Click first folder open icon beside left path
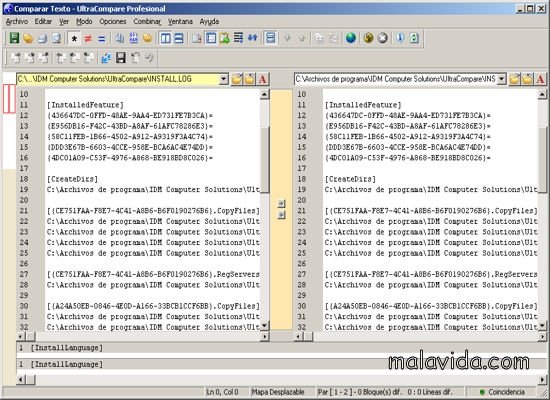Screen dimensions: 550x400 pos(237,79)
